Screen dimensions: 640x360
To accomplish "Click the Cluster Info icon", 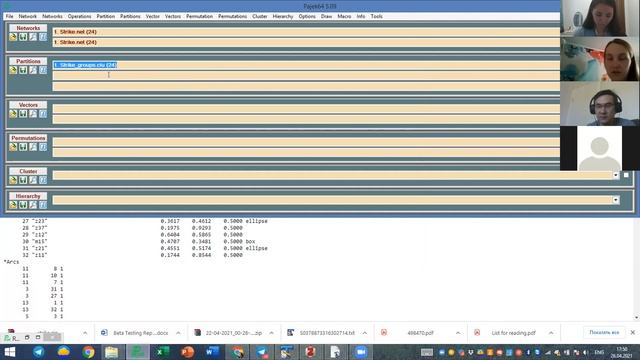I will pos(43,180).
